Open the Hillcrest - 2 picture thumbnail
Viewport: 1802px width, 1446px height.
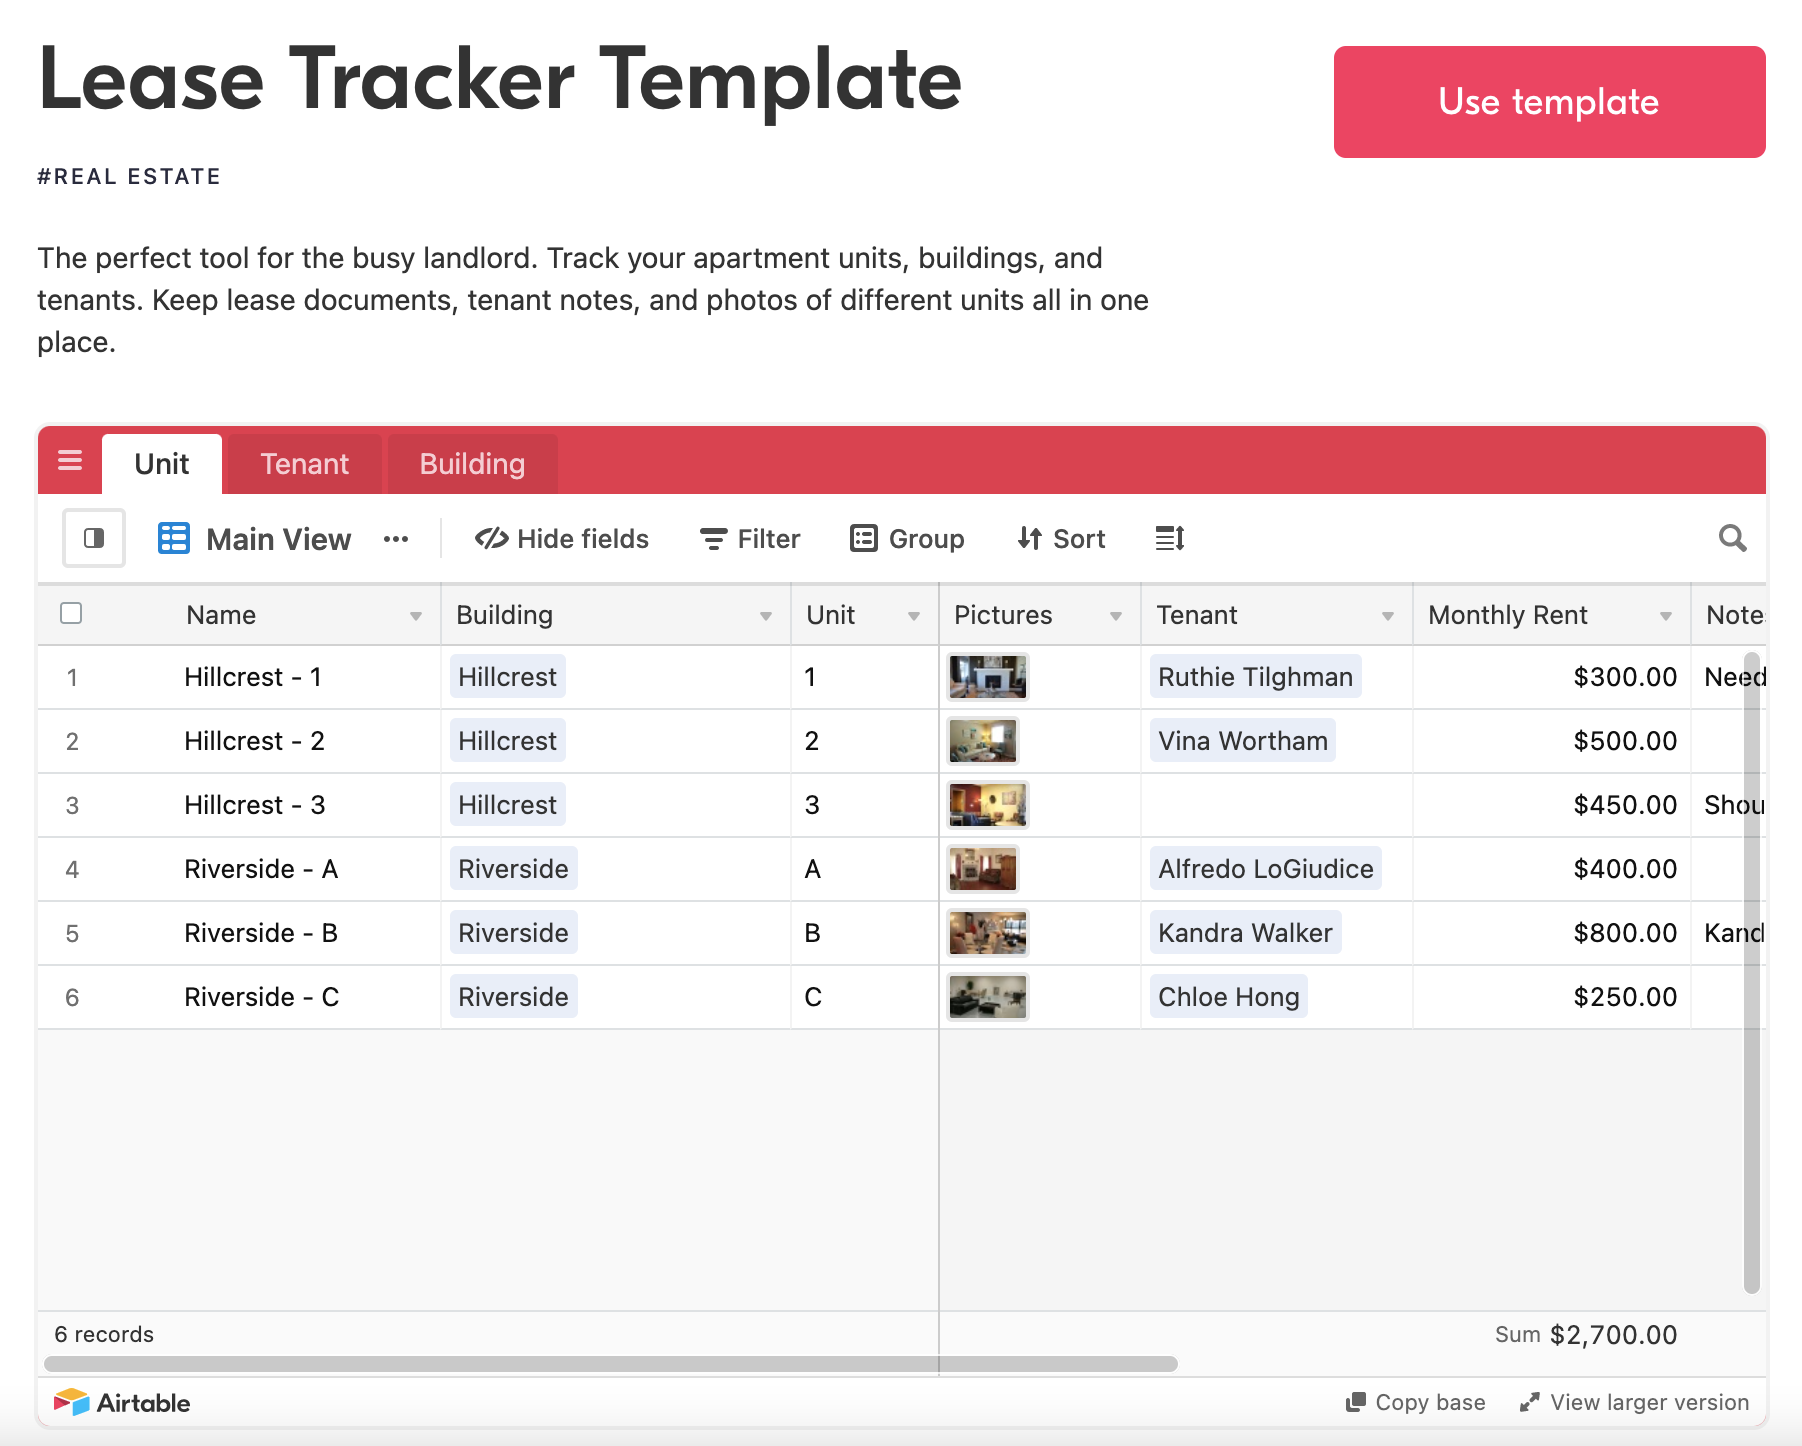point(983,741)
